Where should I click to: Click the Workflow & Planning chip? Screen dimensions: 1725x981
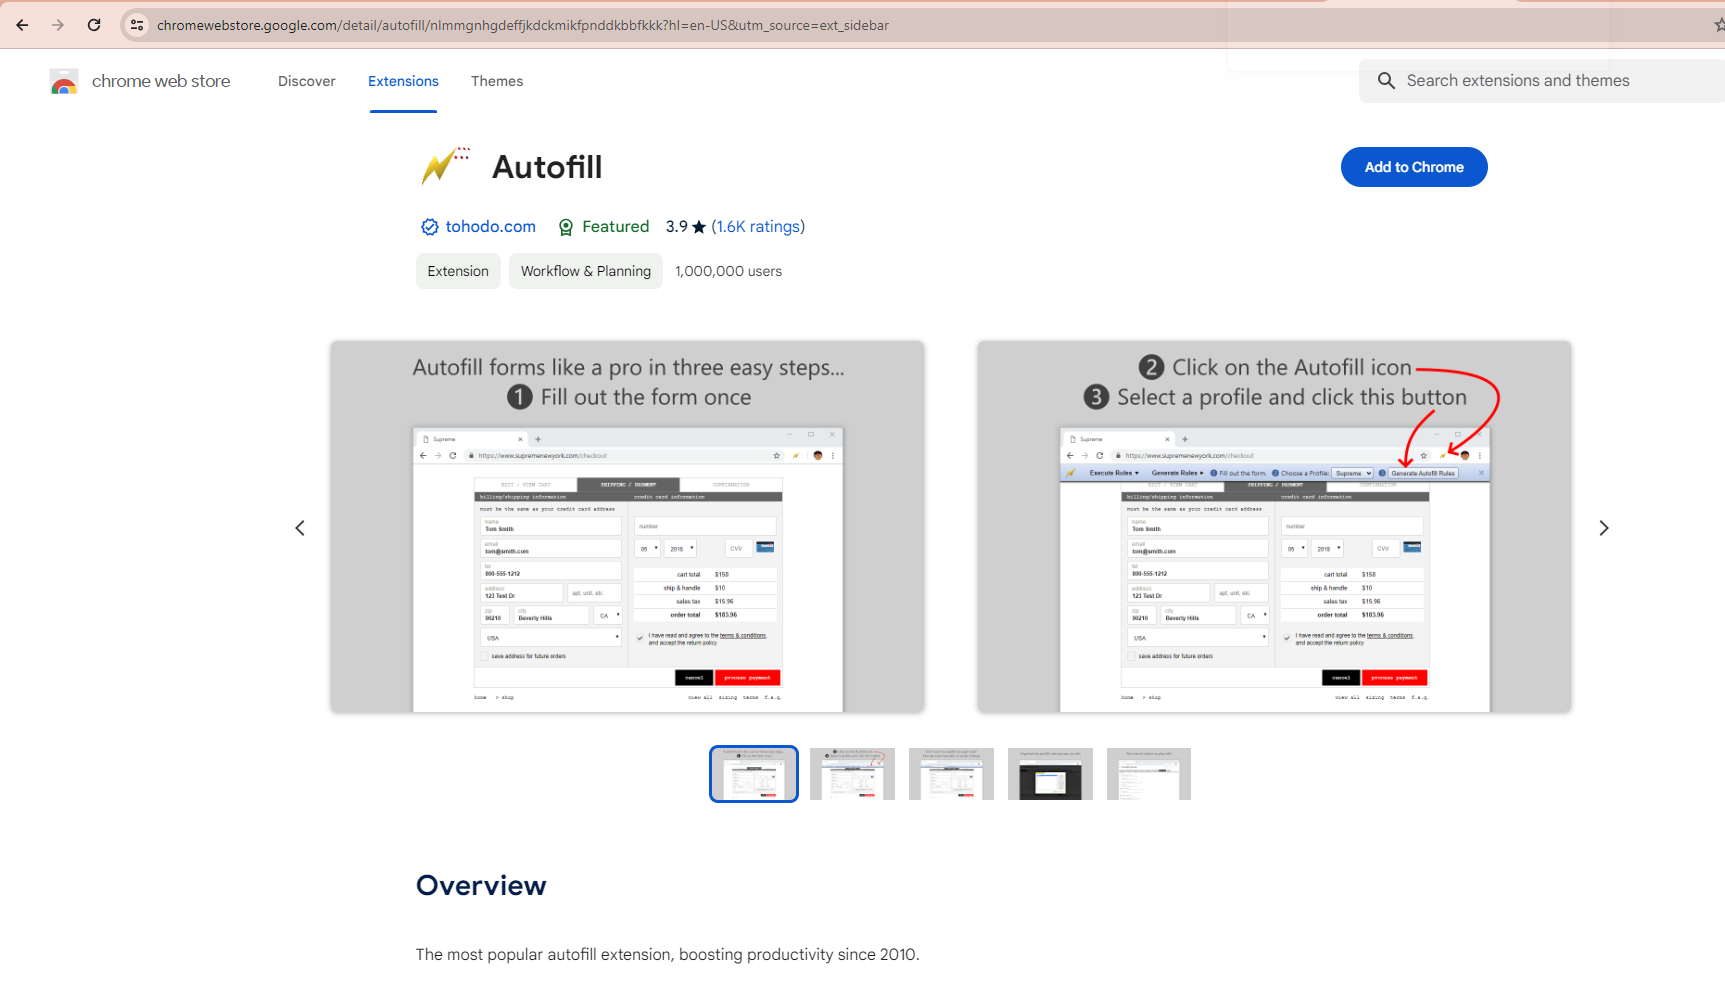click(x=586, y=271)
